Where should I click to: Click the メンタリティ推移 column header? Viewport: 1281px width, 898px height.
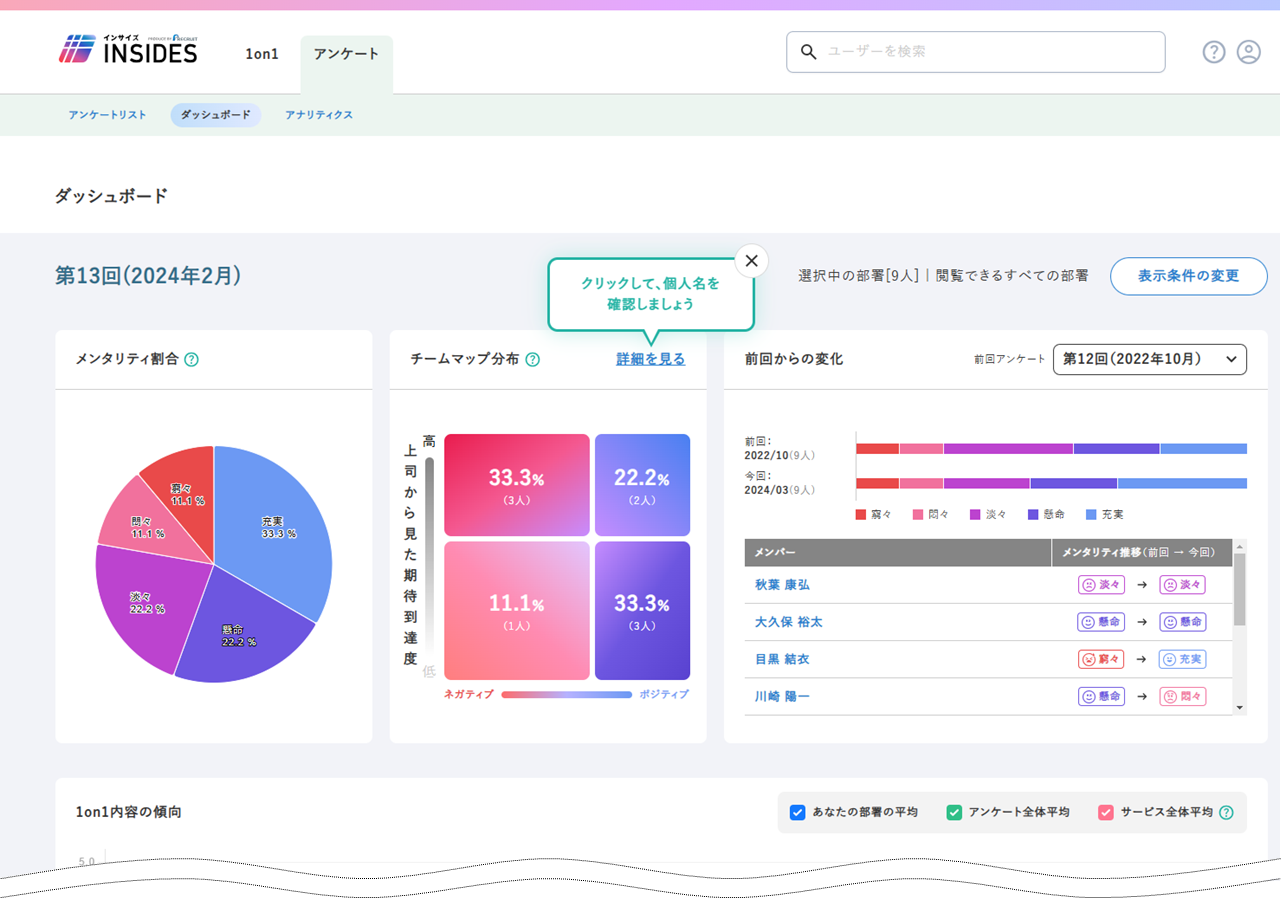click(x=1142, y=552)
